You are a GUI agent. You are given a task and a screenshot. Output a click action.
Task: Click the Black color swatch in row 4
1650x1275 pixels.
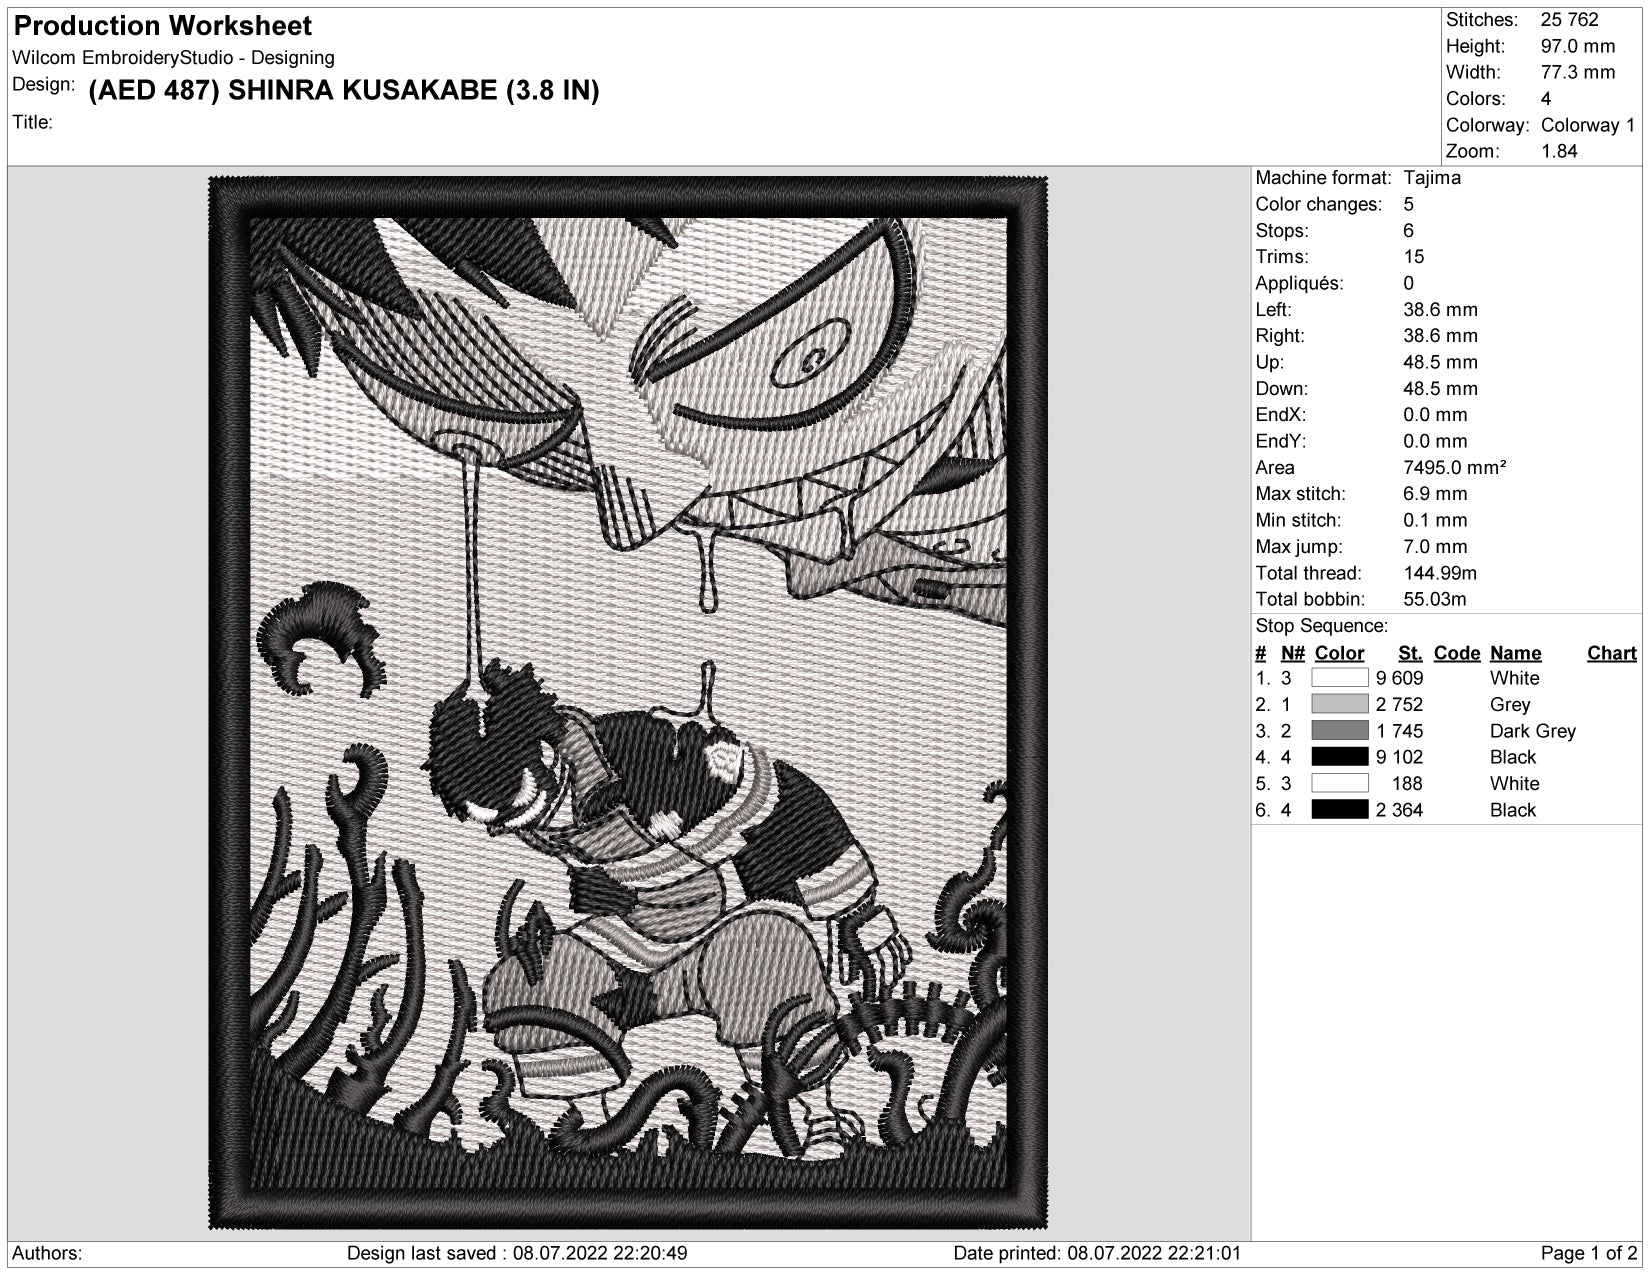[x=1339, y=757]
